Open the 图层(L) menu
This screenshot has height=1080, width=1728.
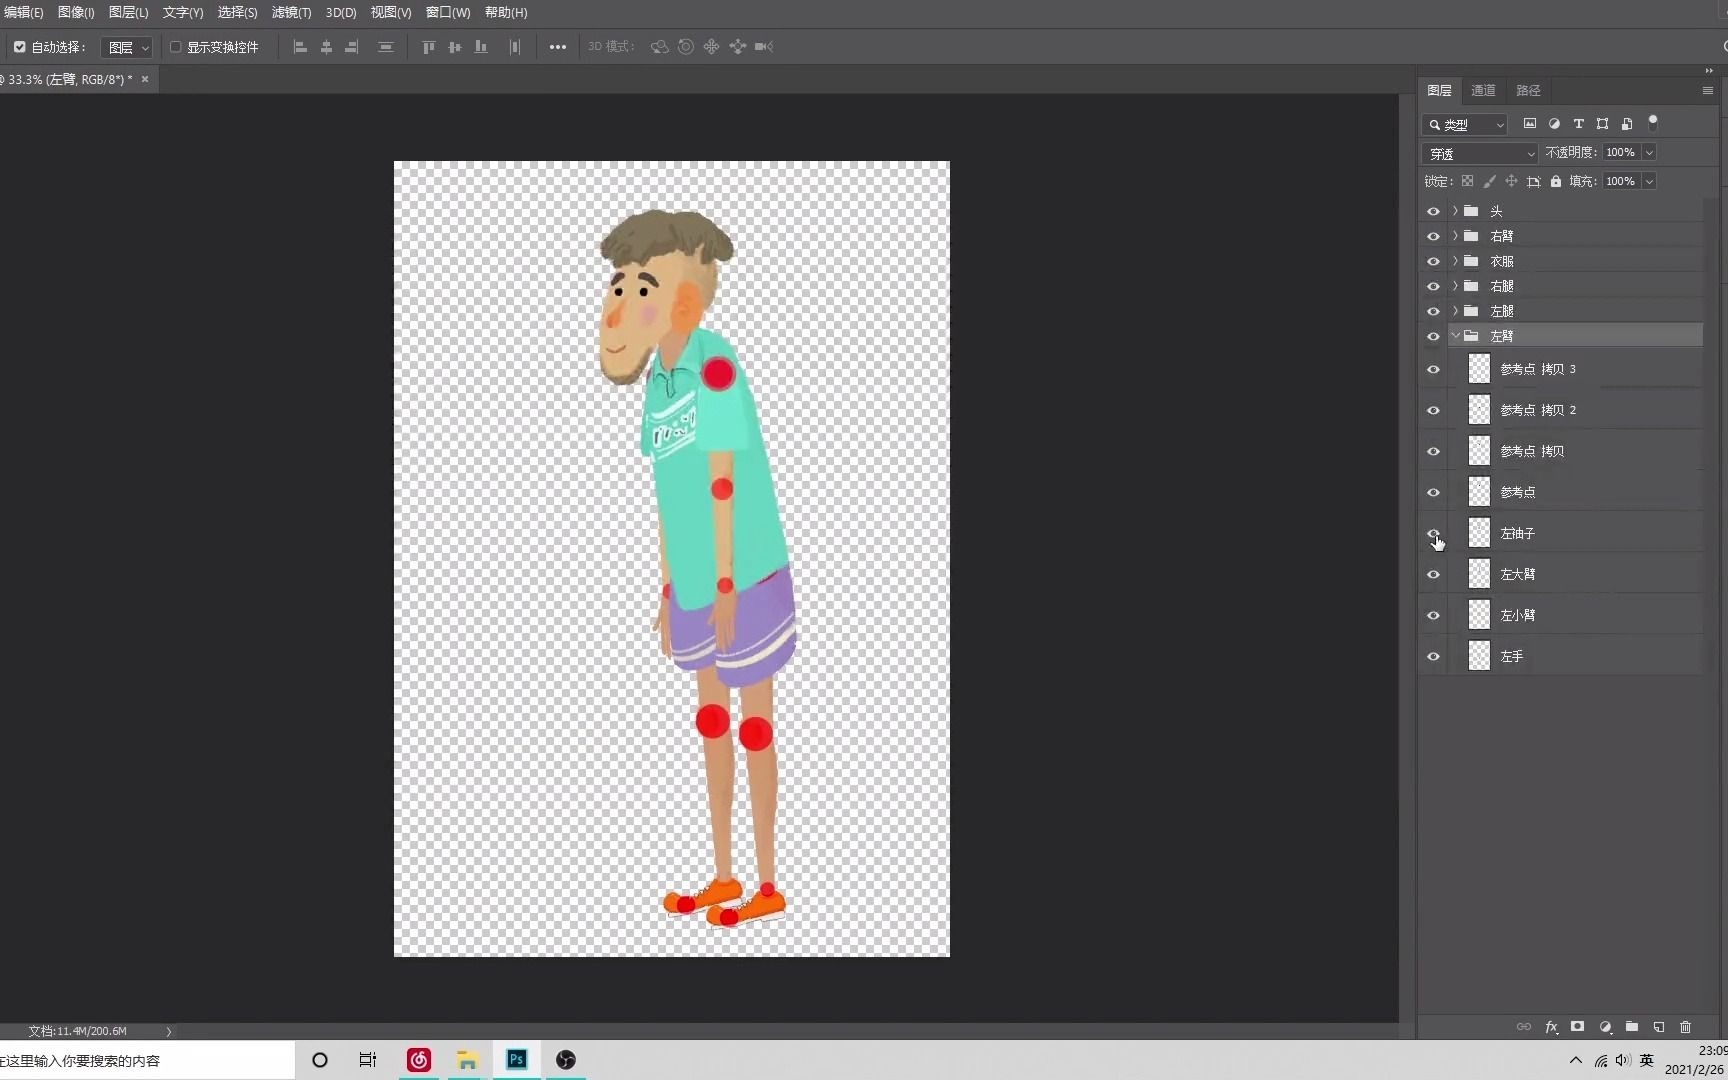[x=128, y=12]
